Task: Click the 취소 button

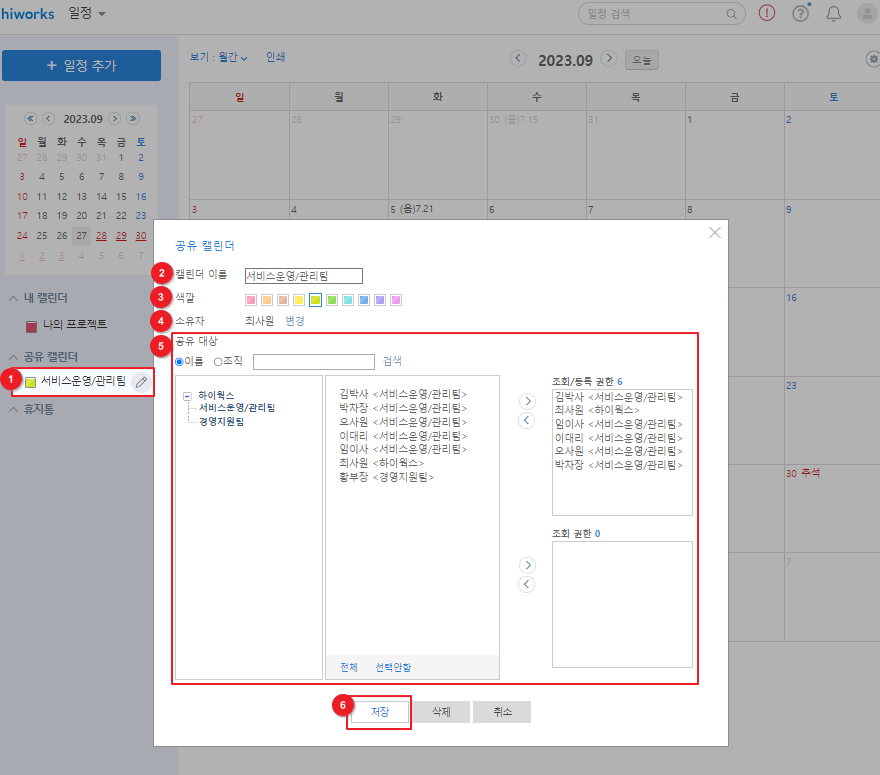Action: coord(502,712)
